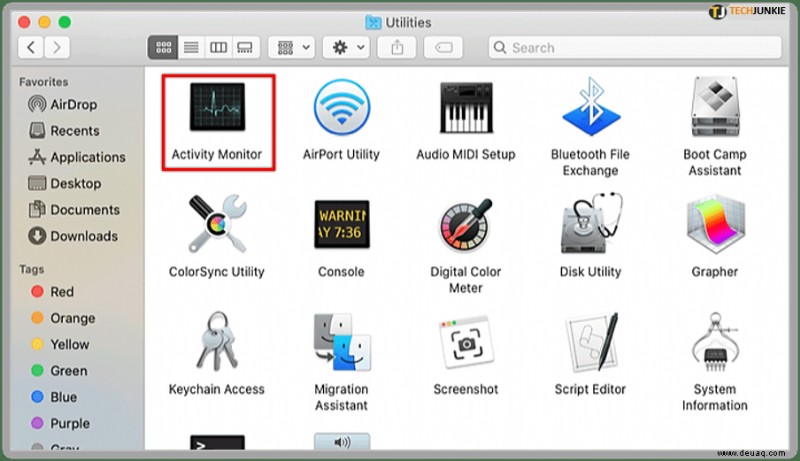The width and height of the screenshot is (800, 461).
Task: Click the Tags section header
Action: click(x=32, y=269)
